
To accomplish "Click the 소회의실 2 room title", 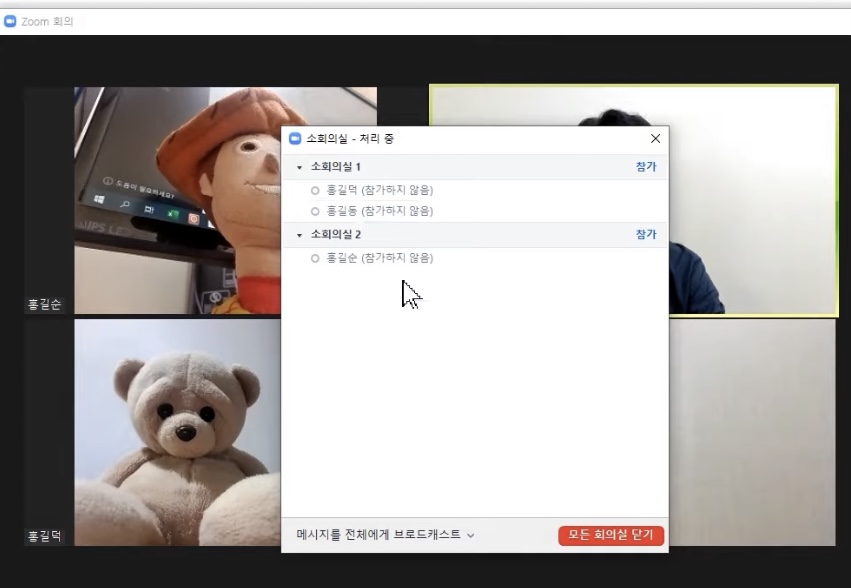I will coord(335,235).
